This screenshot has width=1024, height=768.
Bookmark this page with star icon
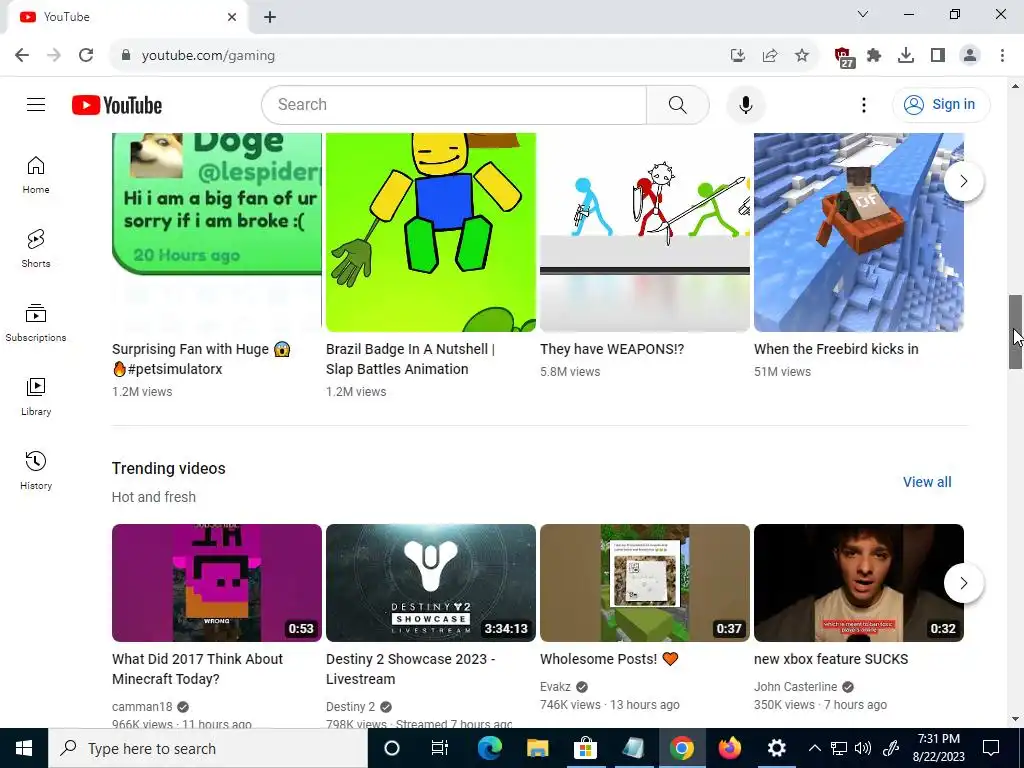coord(802,56)
